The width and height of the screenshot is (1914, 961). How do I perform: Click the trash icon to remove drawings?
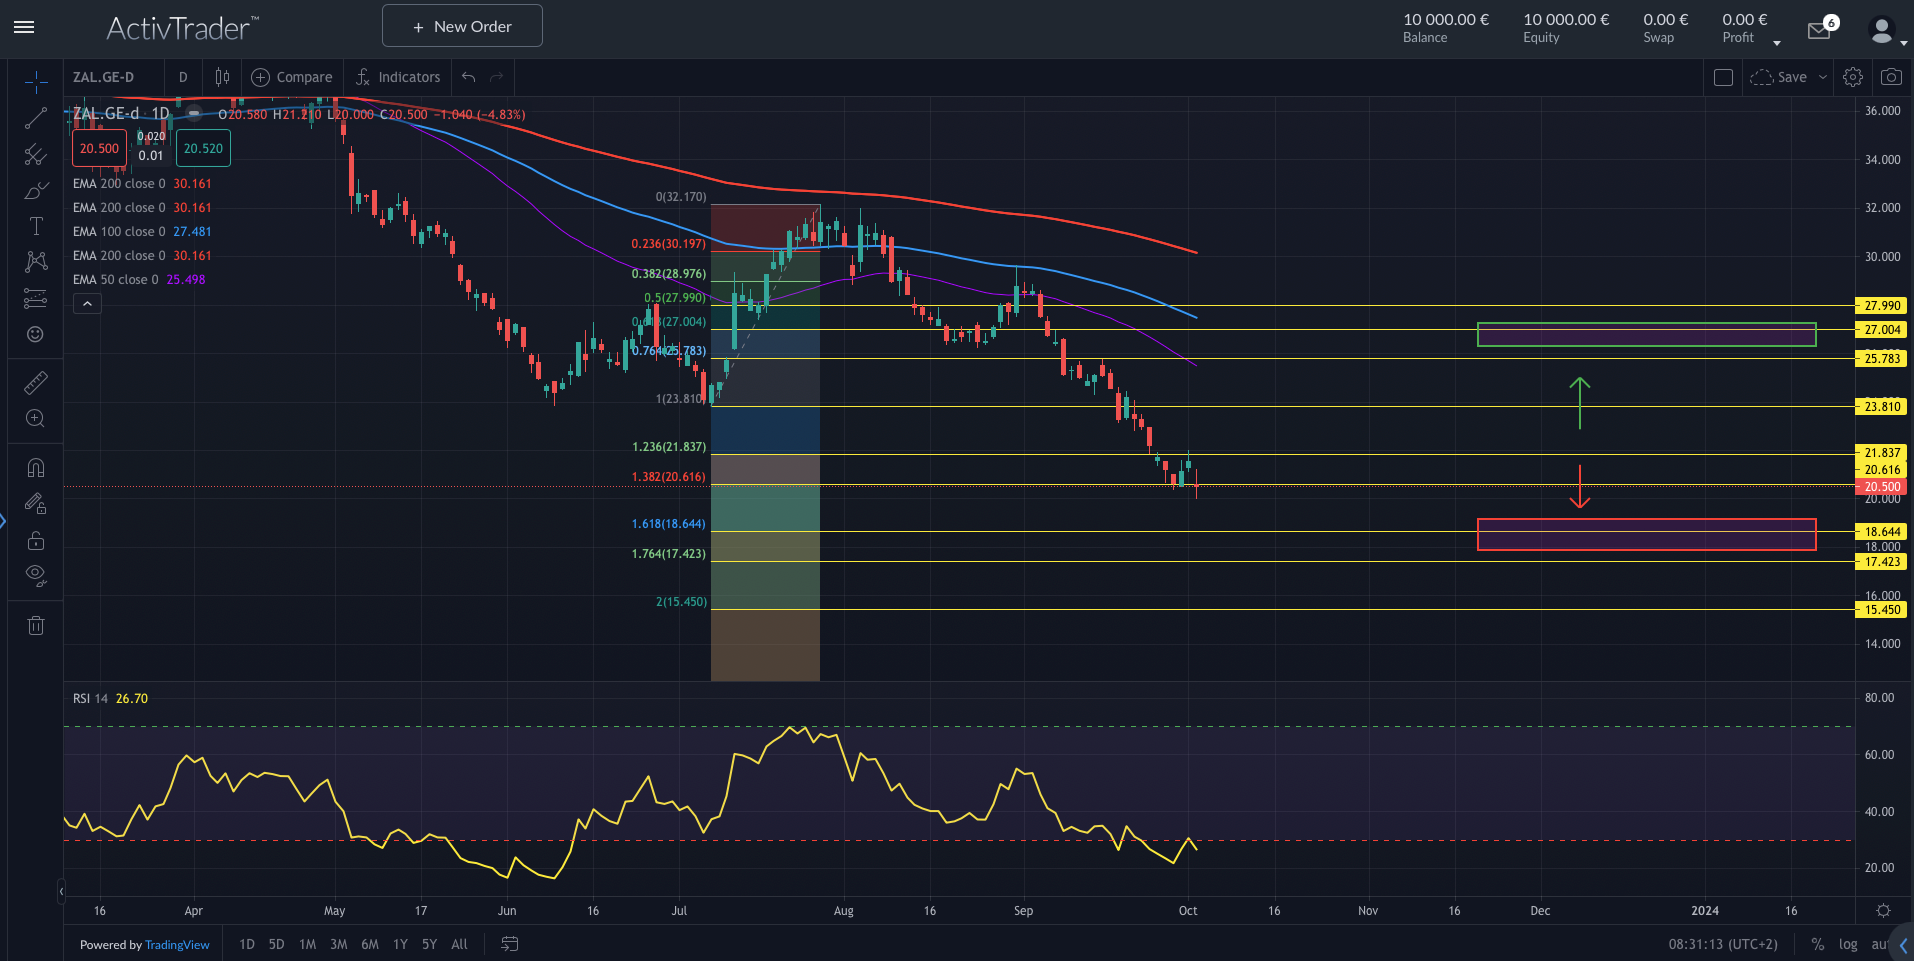coord(35,626)
